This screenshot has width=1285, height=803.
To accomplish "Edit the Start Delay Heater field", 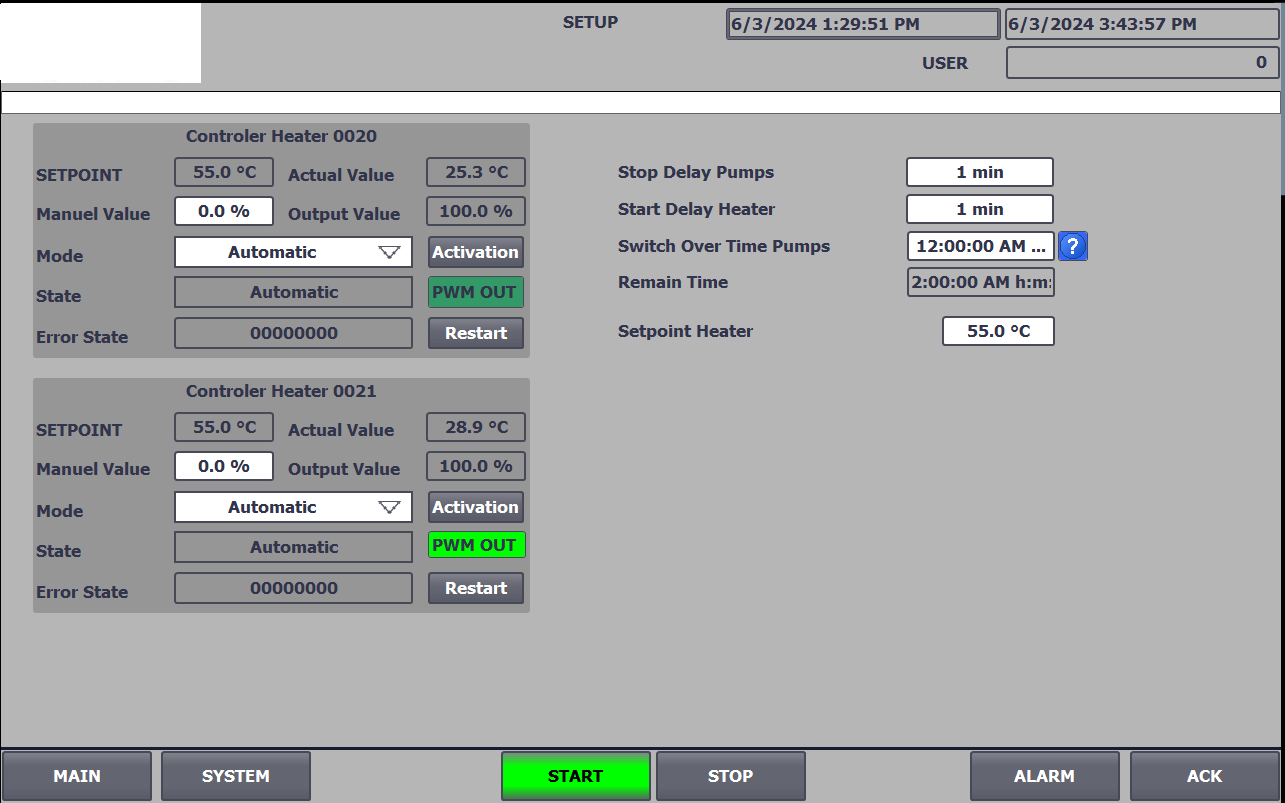I will pos(979,209).
